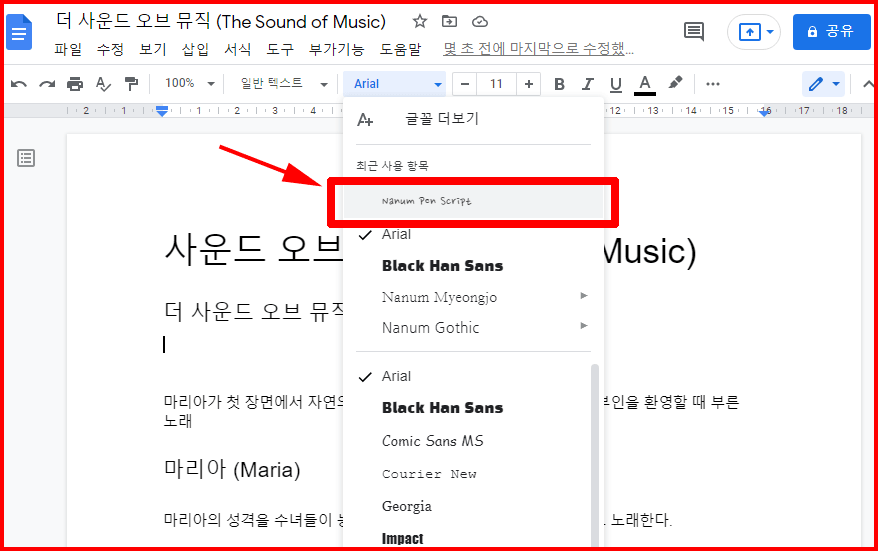The width and height of the screenshot is (878, 551).
Task: Select the paint format tool
Action: (132, 84)
